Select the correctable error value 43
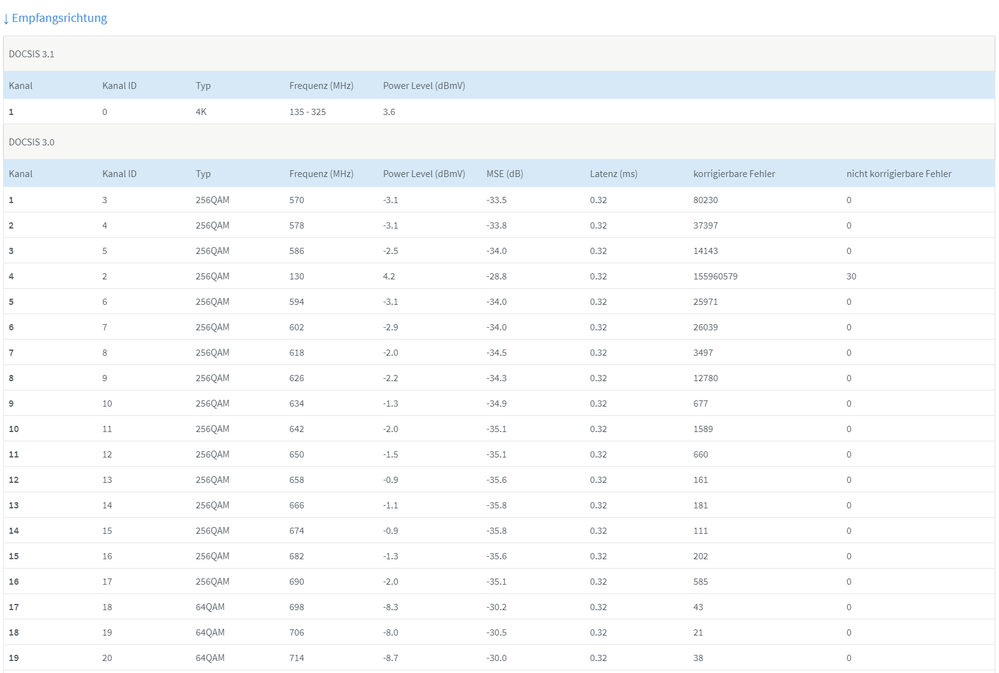 698,608
